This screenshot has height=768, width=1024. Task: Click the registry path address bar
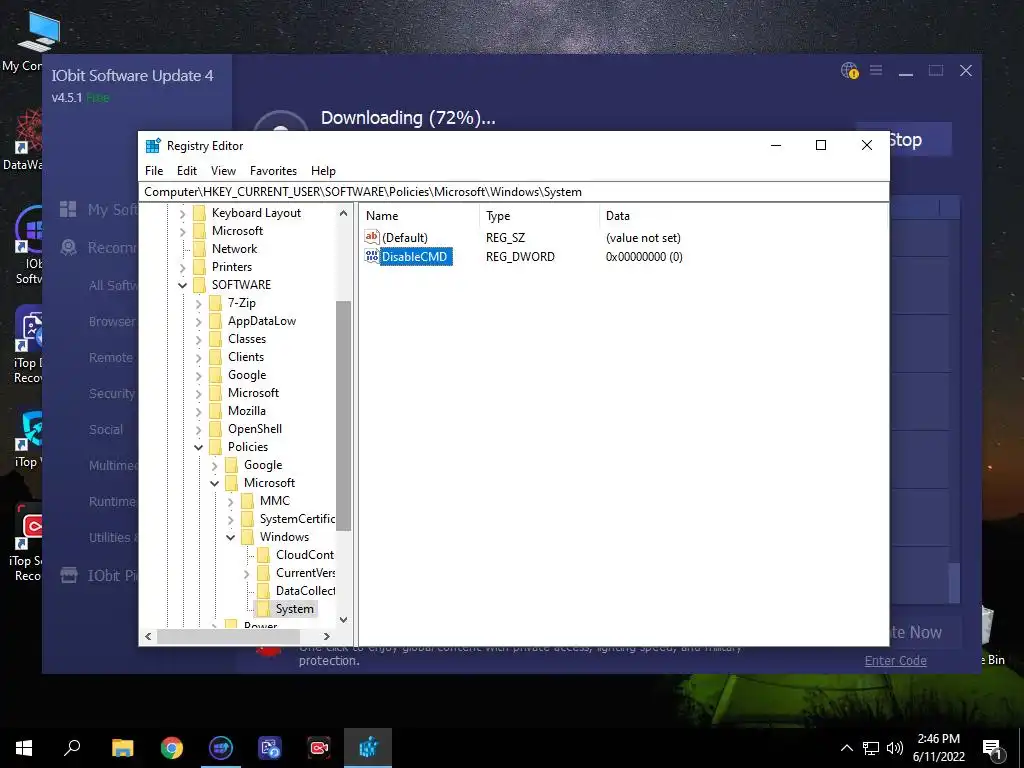(514, 191)
